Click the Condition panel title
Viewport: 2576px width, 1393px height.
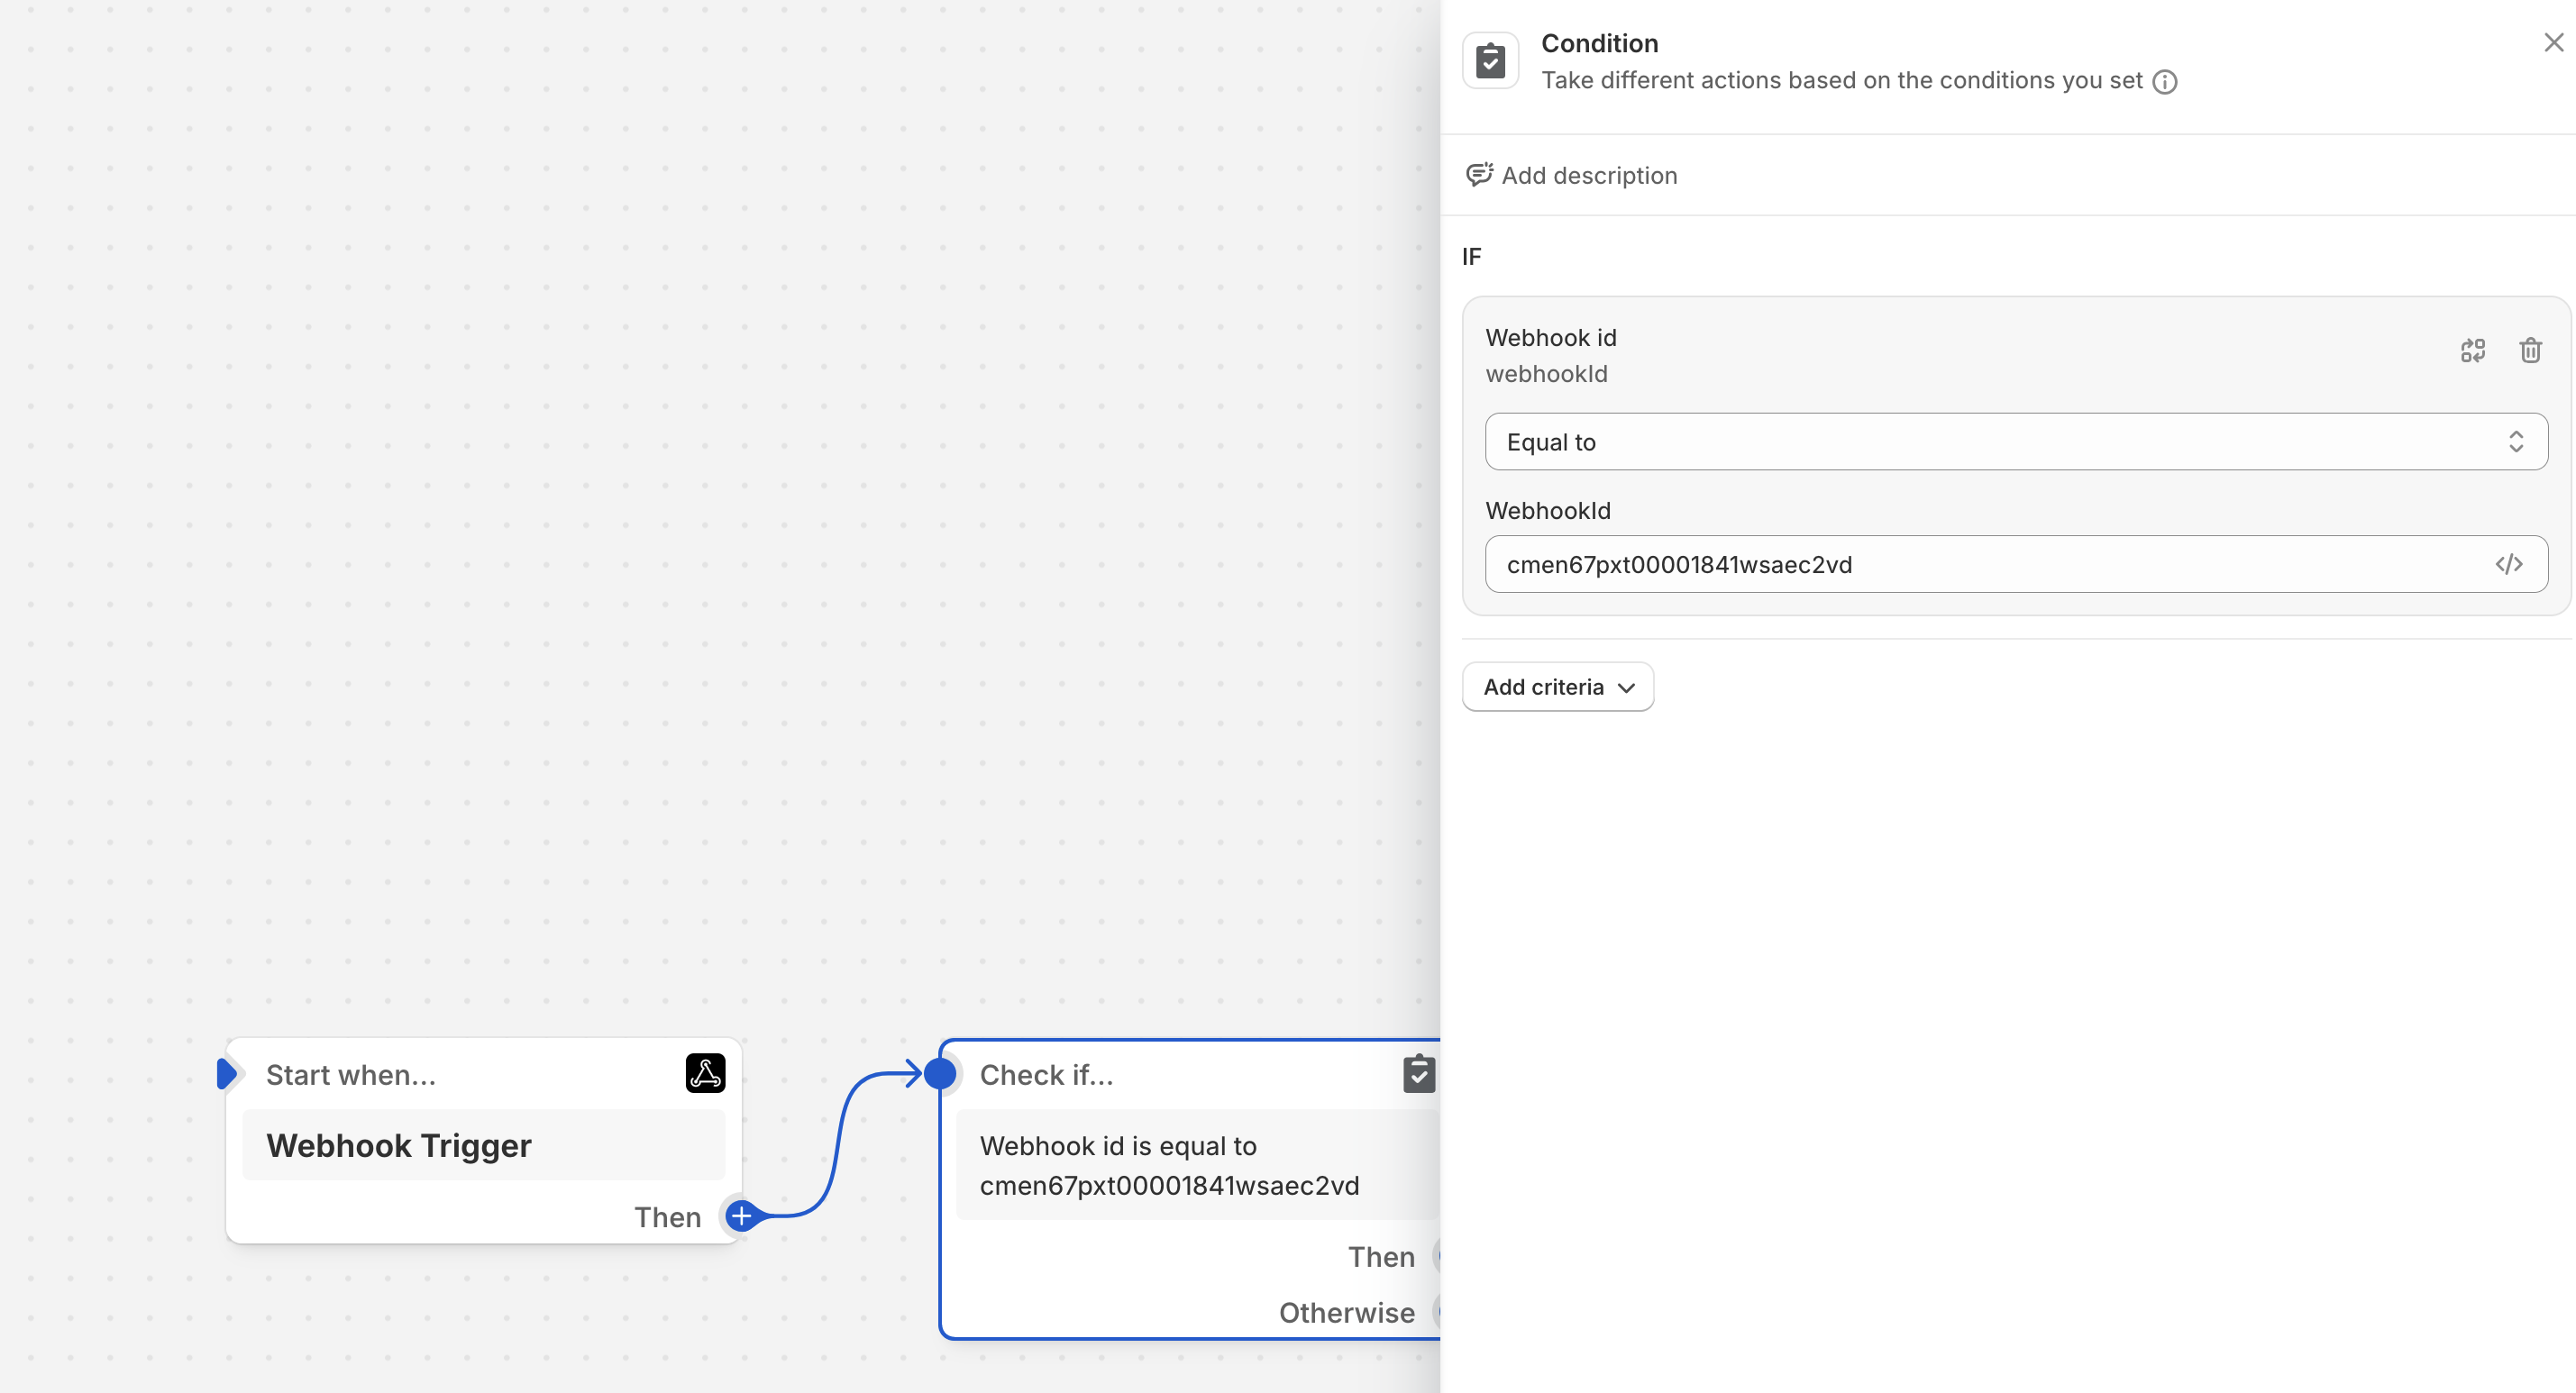(x=1599, y=44)
